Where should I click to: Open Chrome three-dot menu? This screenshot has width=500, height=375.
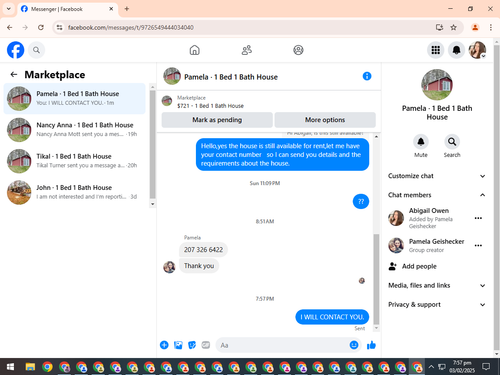[491, 27]
